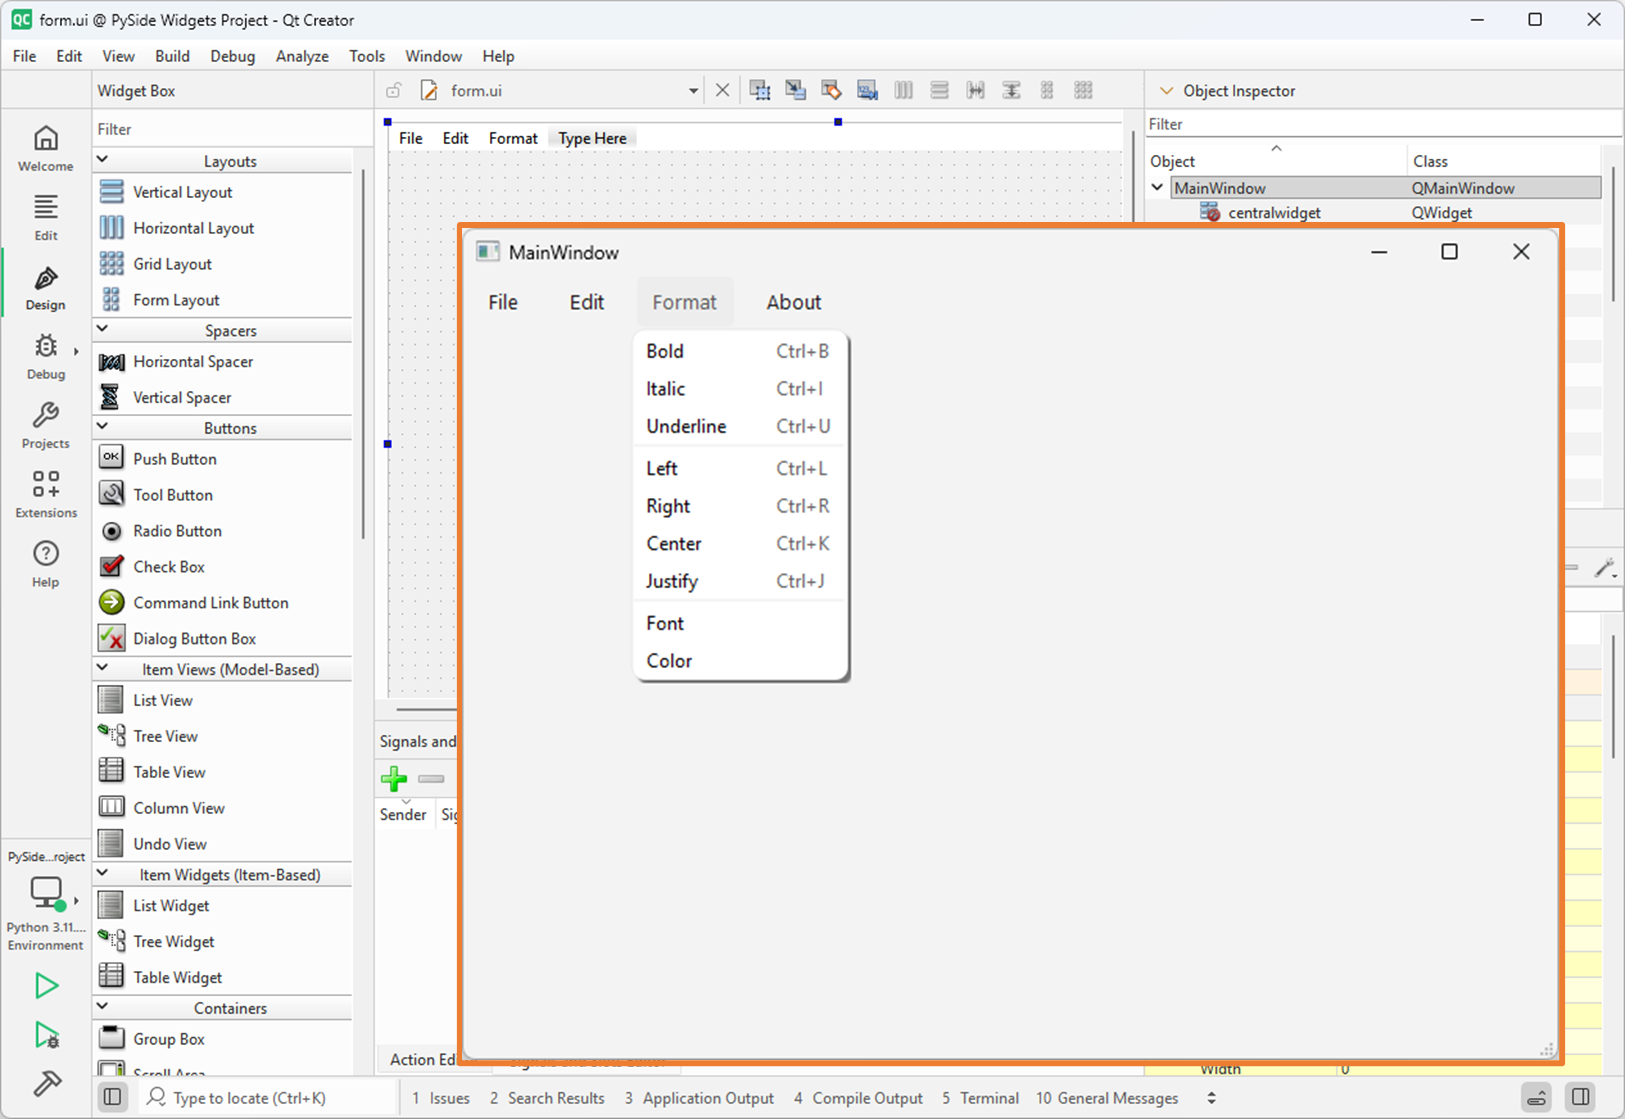Image resolution: width=1625 pixels, height=1119 pixels.
Task: Add a connection with green plus
Action: pos(394,779)
